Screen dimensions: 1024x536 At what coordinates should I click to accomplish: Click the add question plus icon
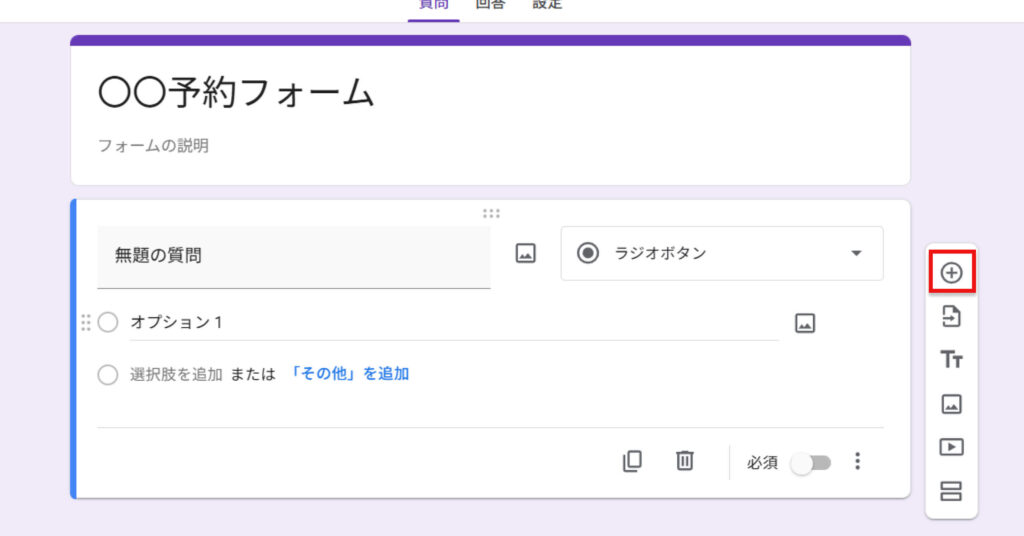click(x=951, y=272)
